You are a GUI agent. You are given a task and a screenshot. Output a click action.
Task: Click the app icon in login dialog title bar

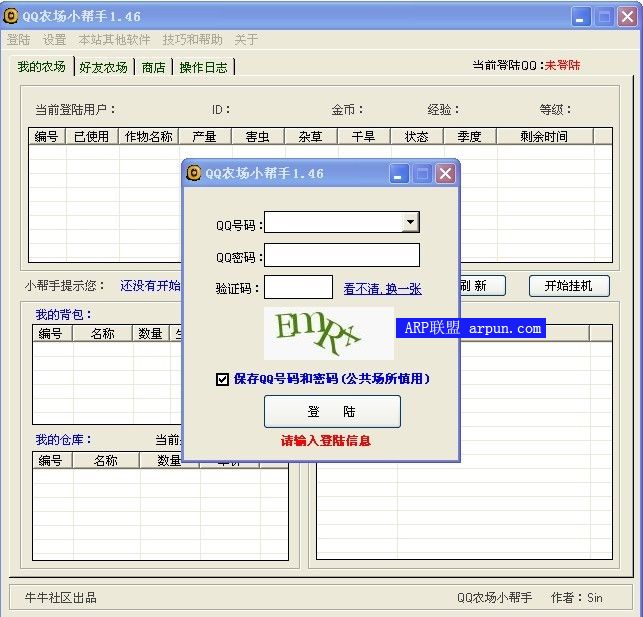[x=194, y=173]
